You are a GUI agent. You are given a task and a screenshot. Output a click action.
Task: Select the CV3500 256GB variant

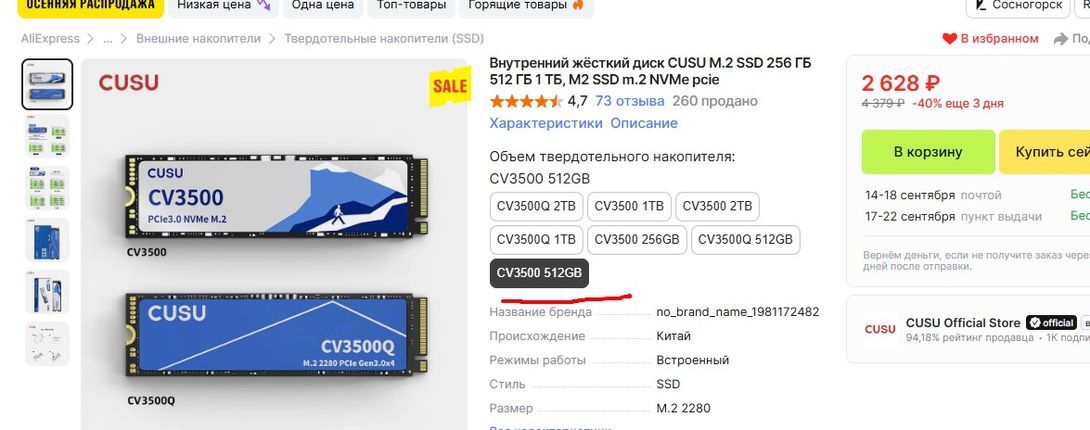(637, 240)
